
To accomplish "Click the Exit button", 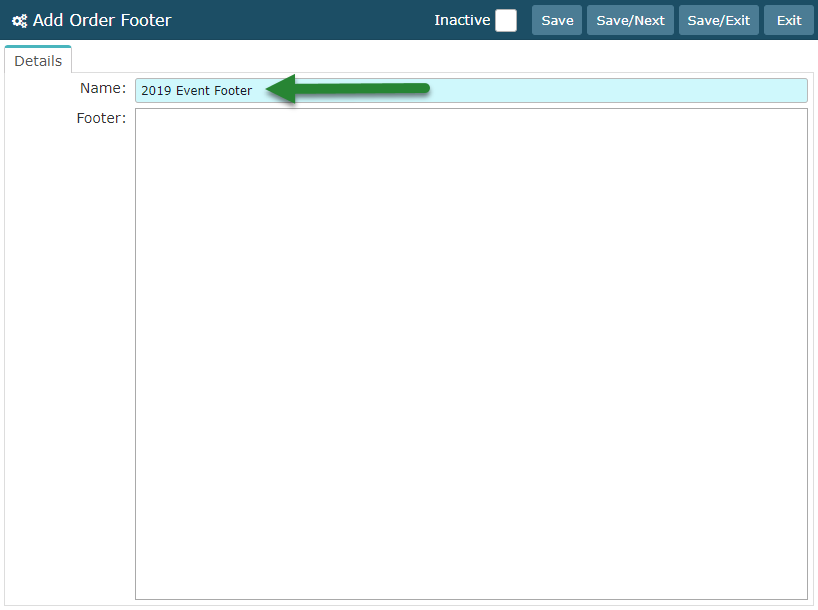I will point(788,20).
